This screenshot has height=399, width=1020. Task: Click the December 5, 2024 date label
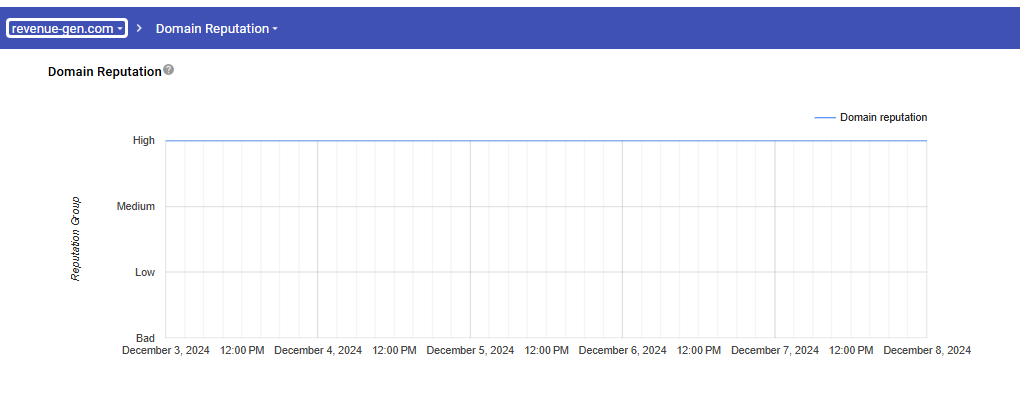[470, 350]
